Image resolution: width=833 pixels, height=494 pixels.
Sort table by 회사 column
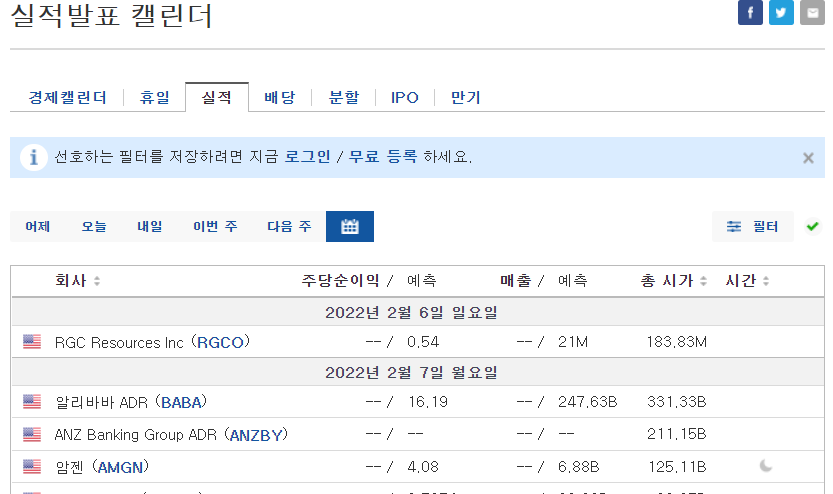click(78, 280)
